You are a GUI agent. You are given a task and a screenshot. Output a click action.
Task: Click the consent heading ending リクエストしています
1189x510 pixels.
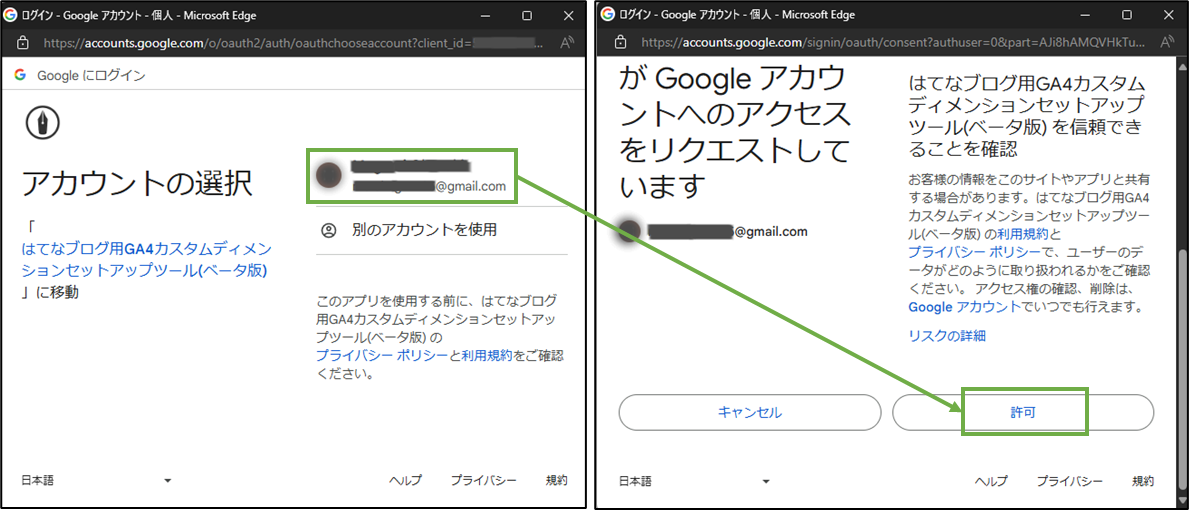[x=734, y=130]
